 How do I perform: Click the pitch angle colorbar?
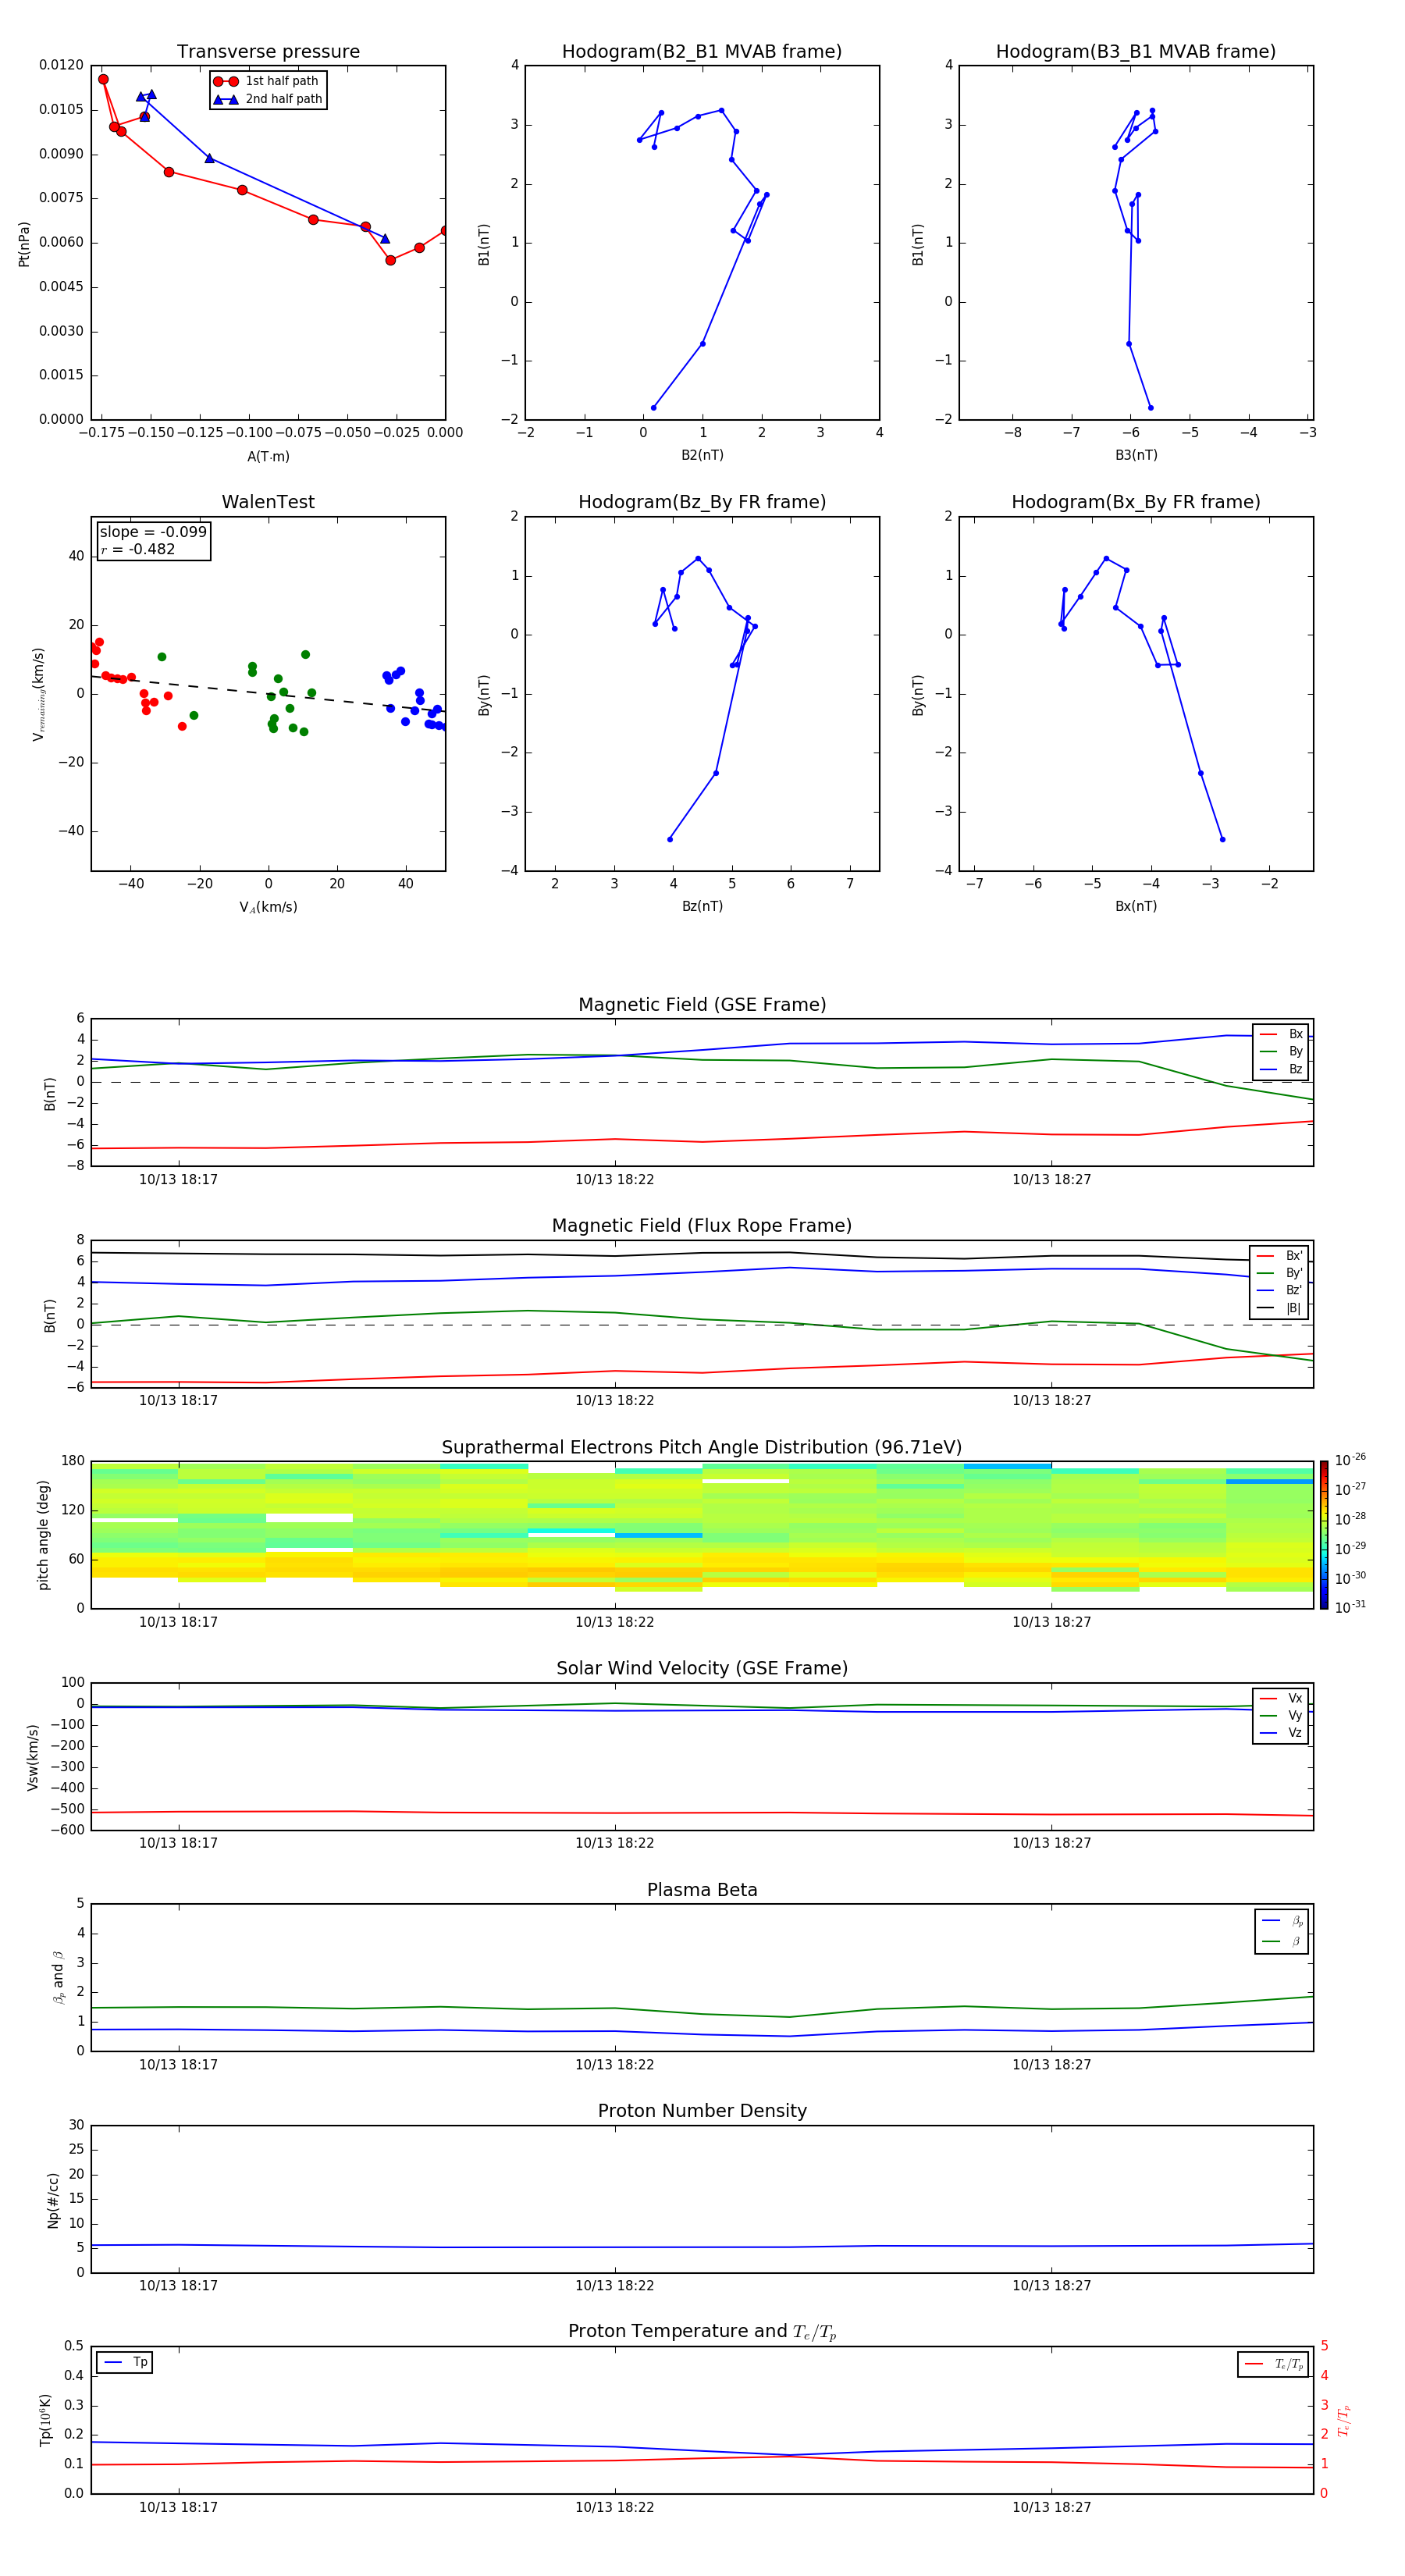(1324, 1535)
